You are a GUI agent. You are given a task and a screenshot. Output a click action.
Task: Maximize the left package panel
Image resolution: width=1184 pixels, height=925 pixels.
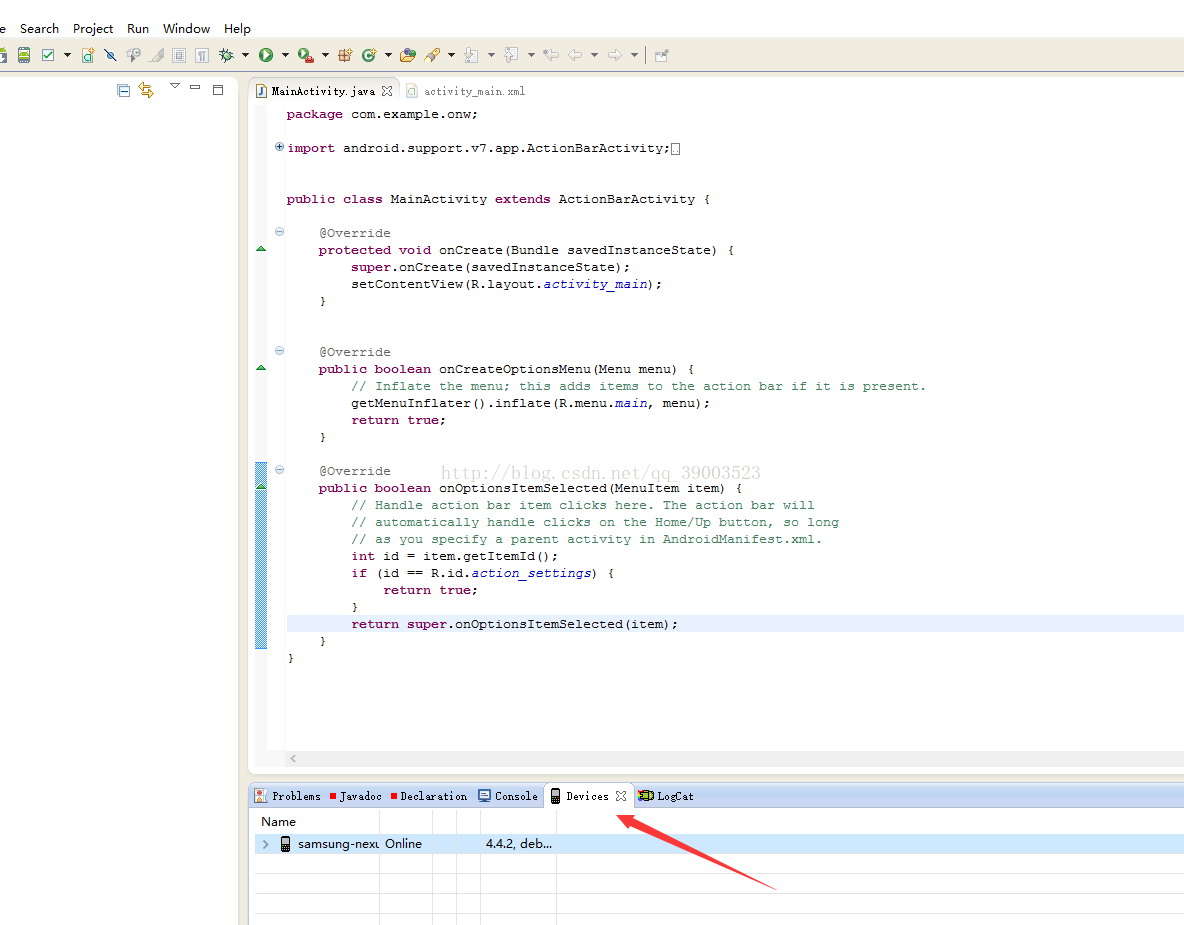[218, 90]
